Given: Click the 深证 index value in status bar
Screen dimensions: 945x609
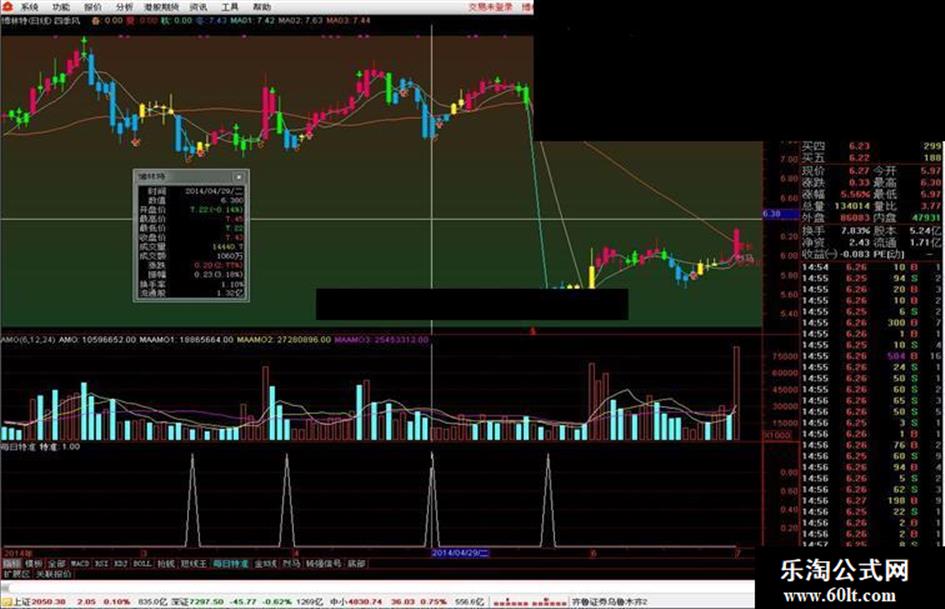Looking at the screenshot, I should tap(206, 602).
